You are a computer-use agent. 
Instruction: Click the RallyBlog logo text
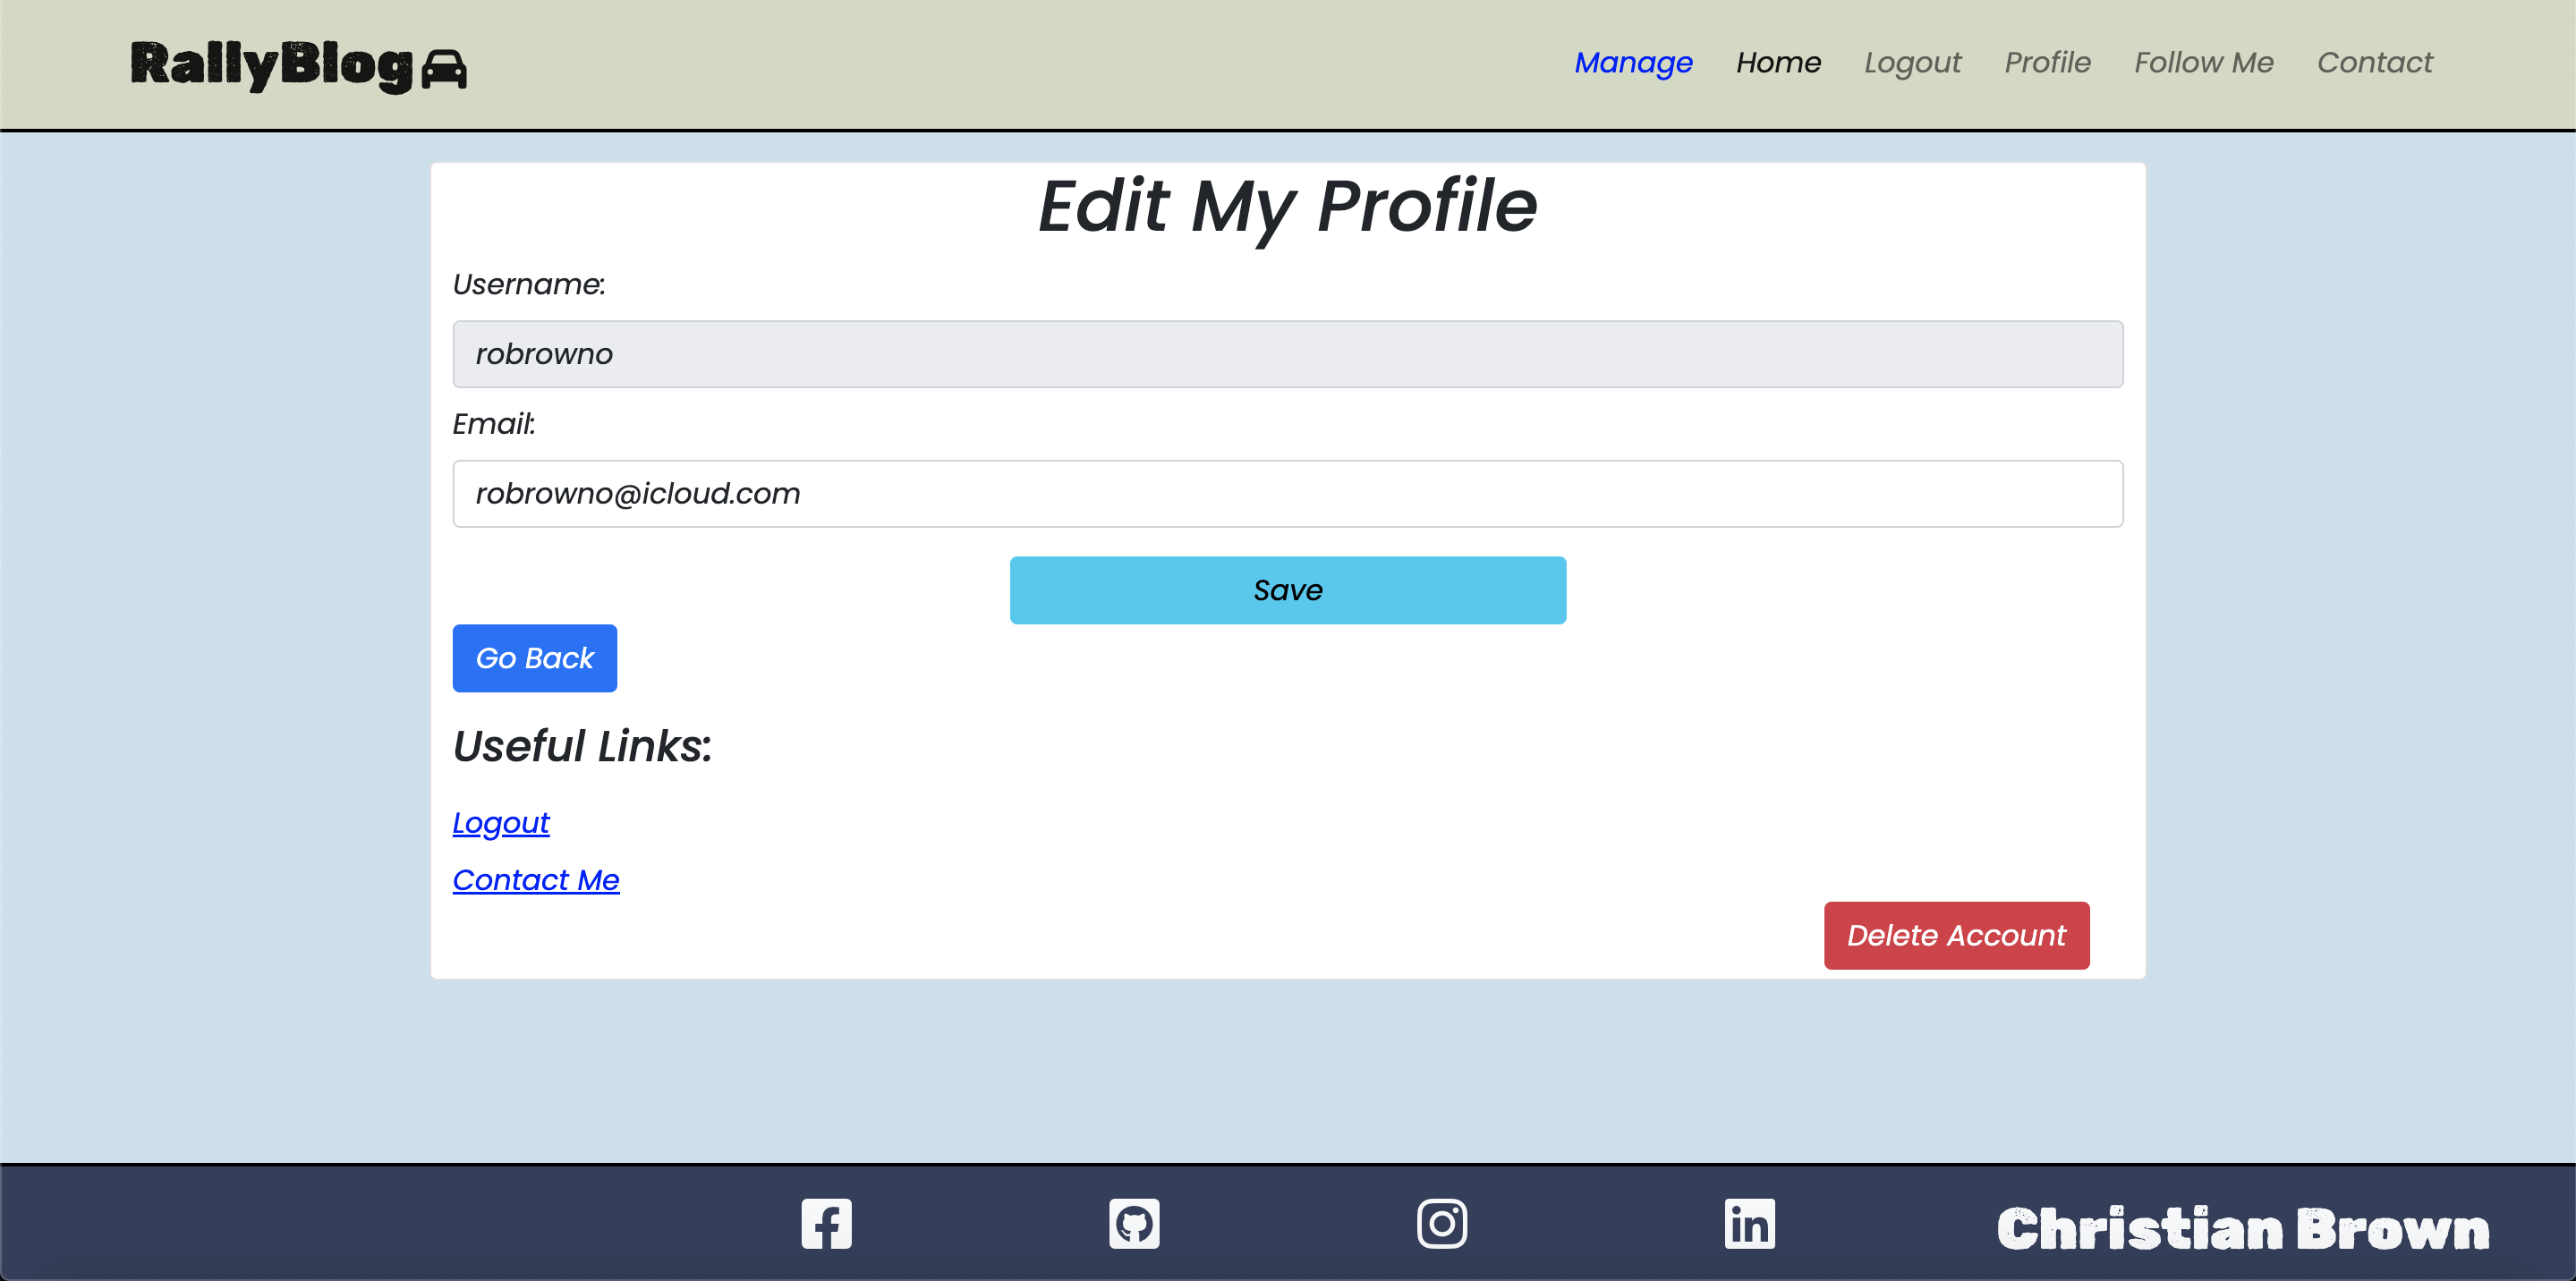pos(272,66)
